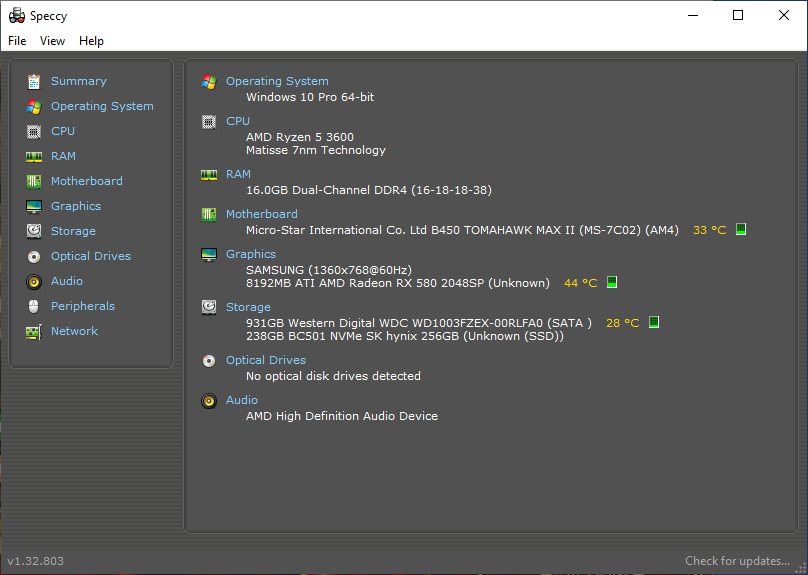
Task: Click the Optical Drives disc icon in summary panel
Action: coord(209,361)
